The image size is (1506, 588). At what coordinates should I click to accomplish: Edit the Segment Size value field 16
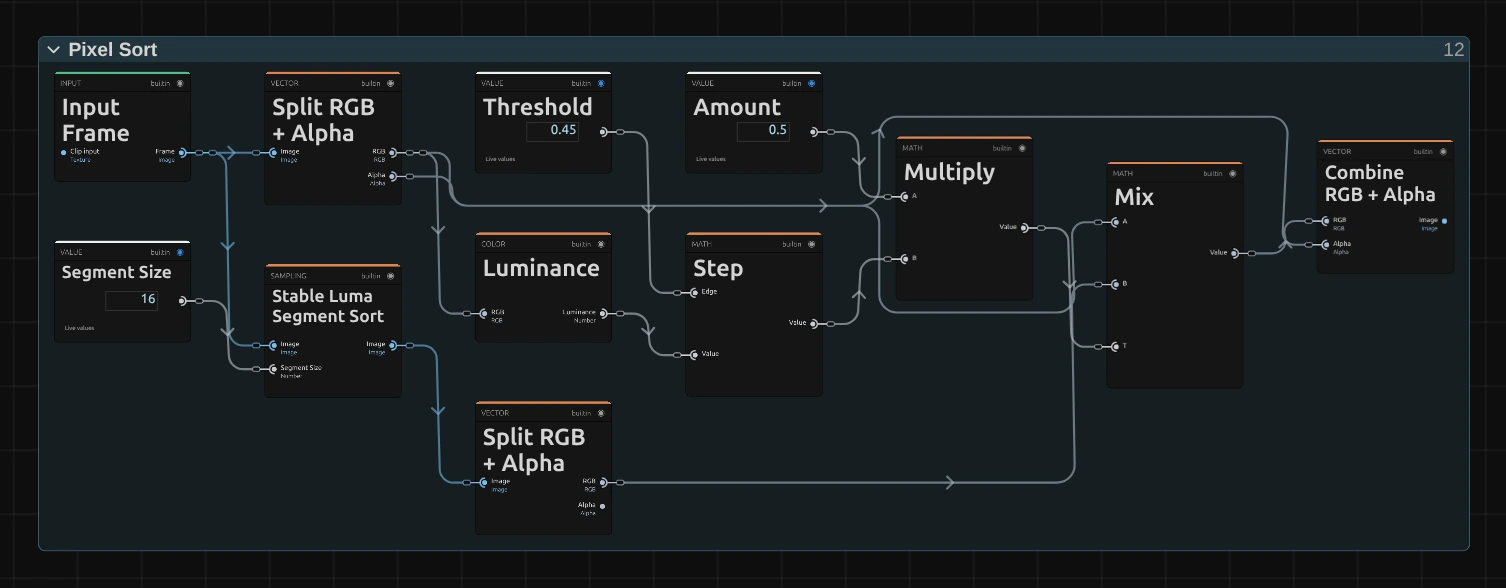[x=132, y=300]
